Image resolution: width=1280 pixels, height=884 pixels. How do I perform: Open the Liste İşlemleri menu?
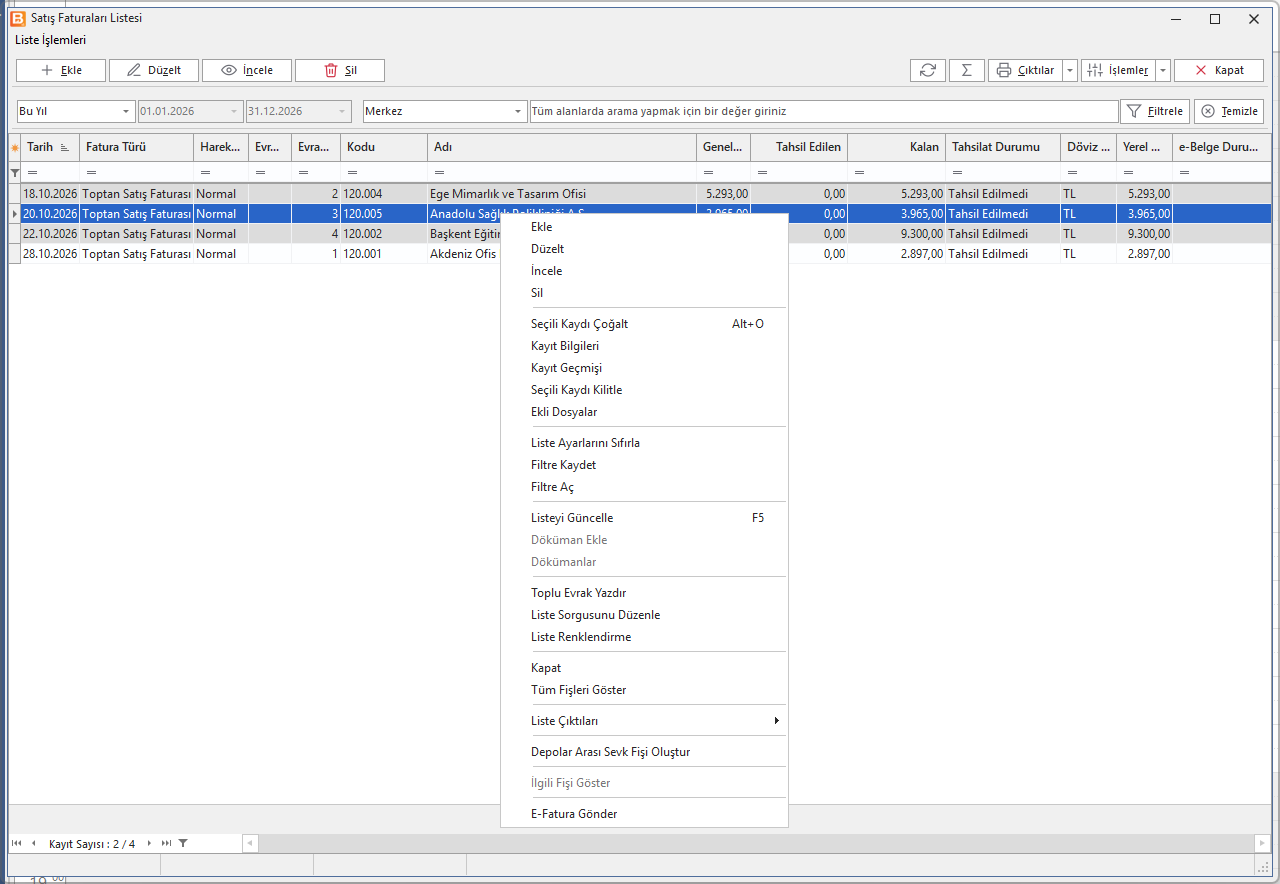pyautogui.click(x=51, y=40)
